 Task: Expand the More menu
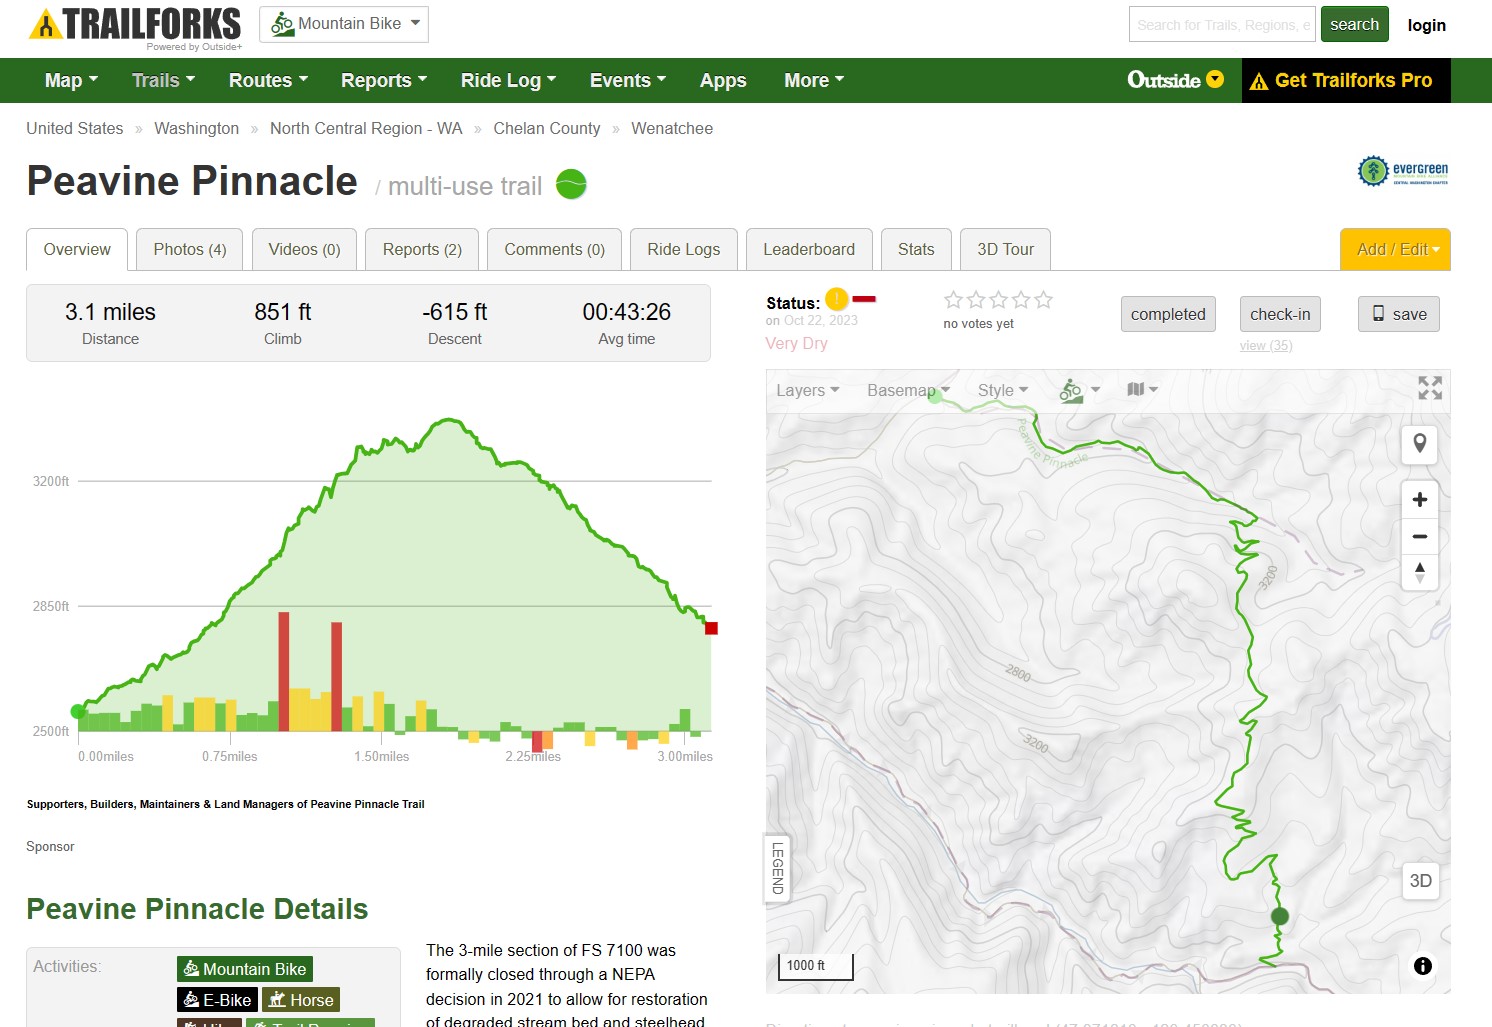tap(814, 80)
